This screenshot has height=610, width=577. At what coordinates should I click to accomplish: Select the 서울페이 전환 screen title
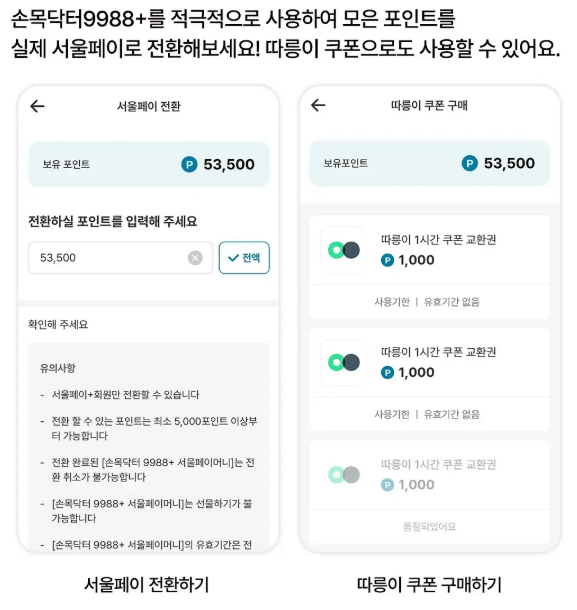click(x=149, y=106)
